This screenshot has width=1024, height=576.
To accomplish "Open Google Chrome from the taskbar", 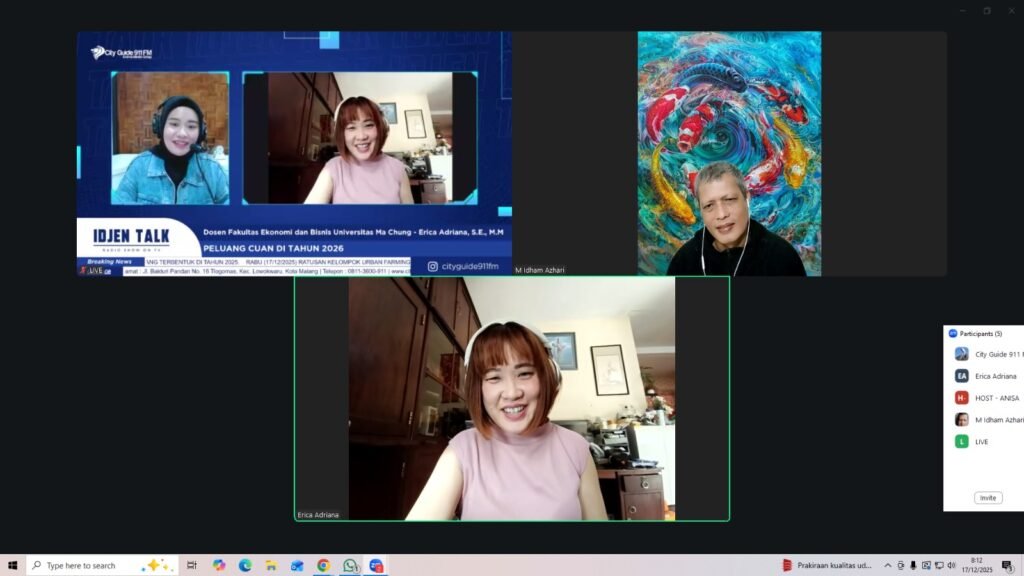I will (323, 565).
